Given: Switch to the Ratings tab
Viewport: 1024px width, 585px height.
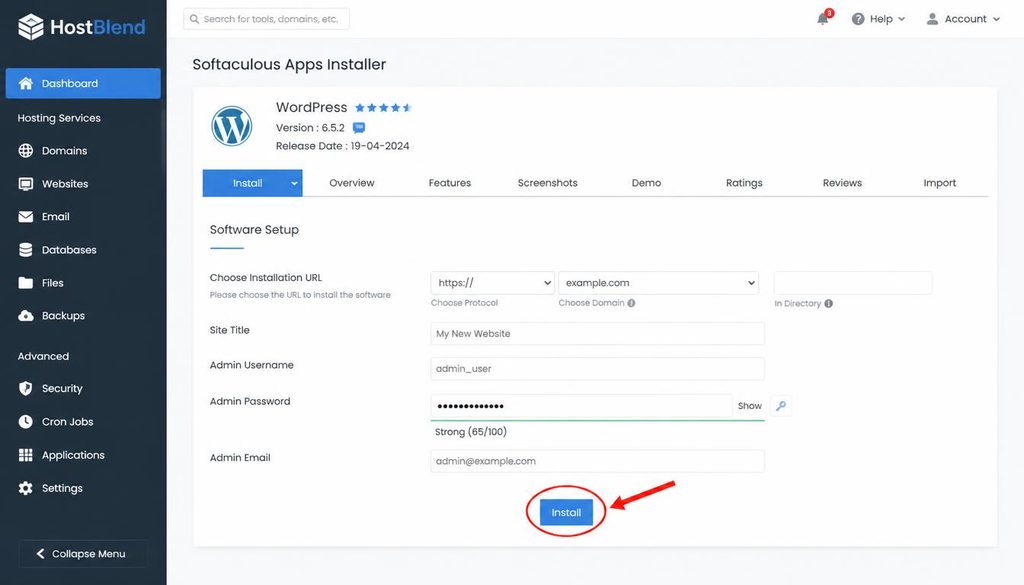Looking at the screenshot, I should point(744,183).
